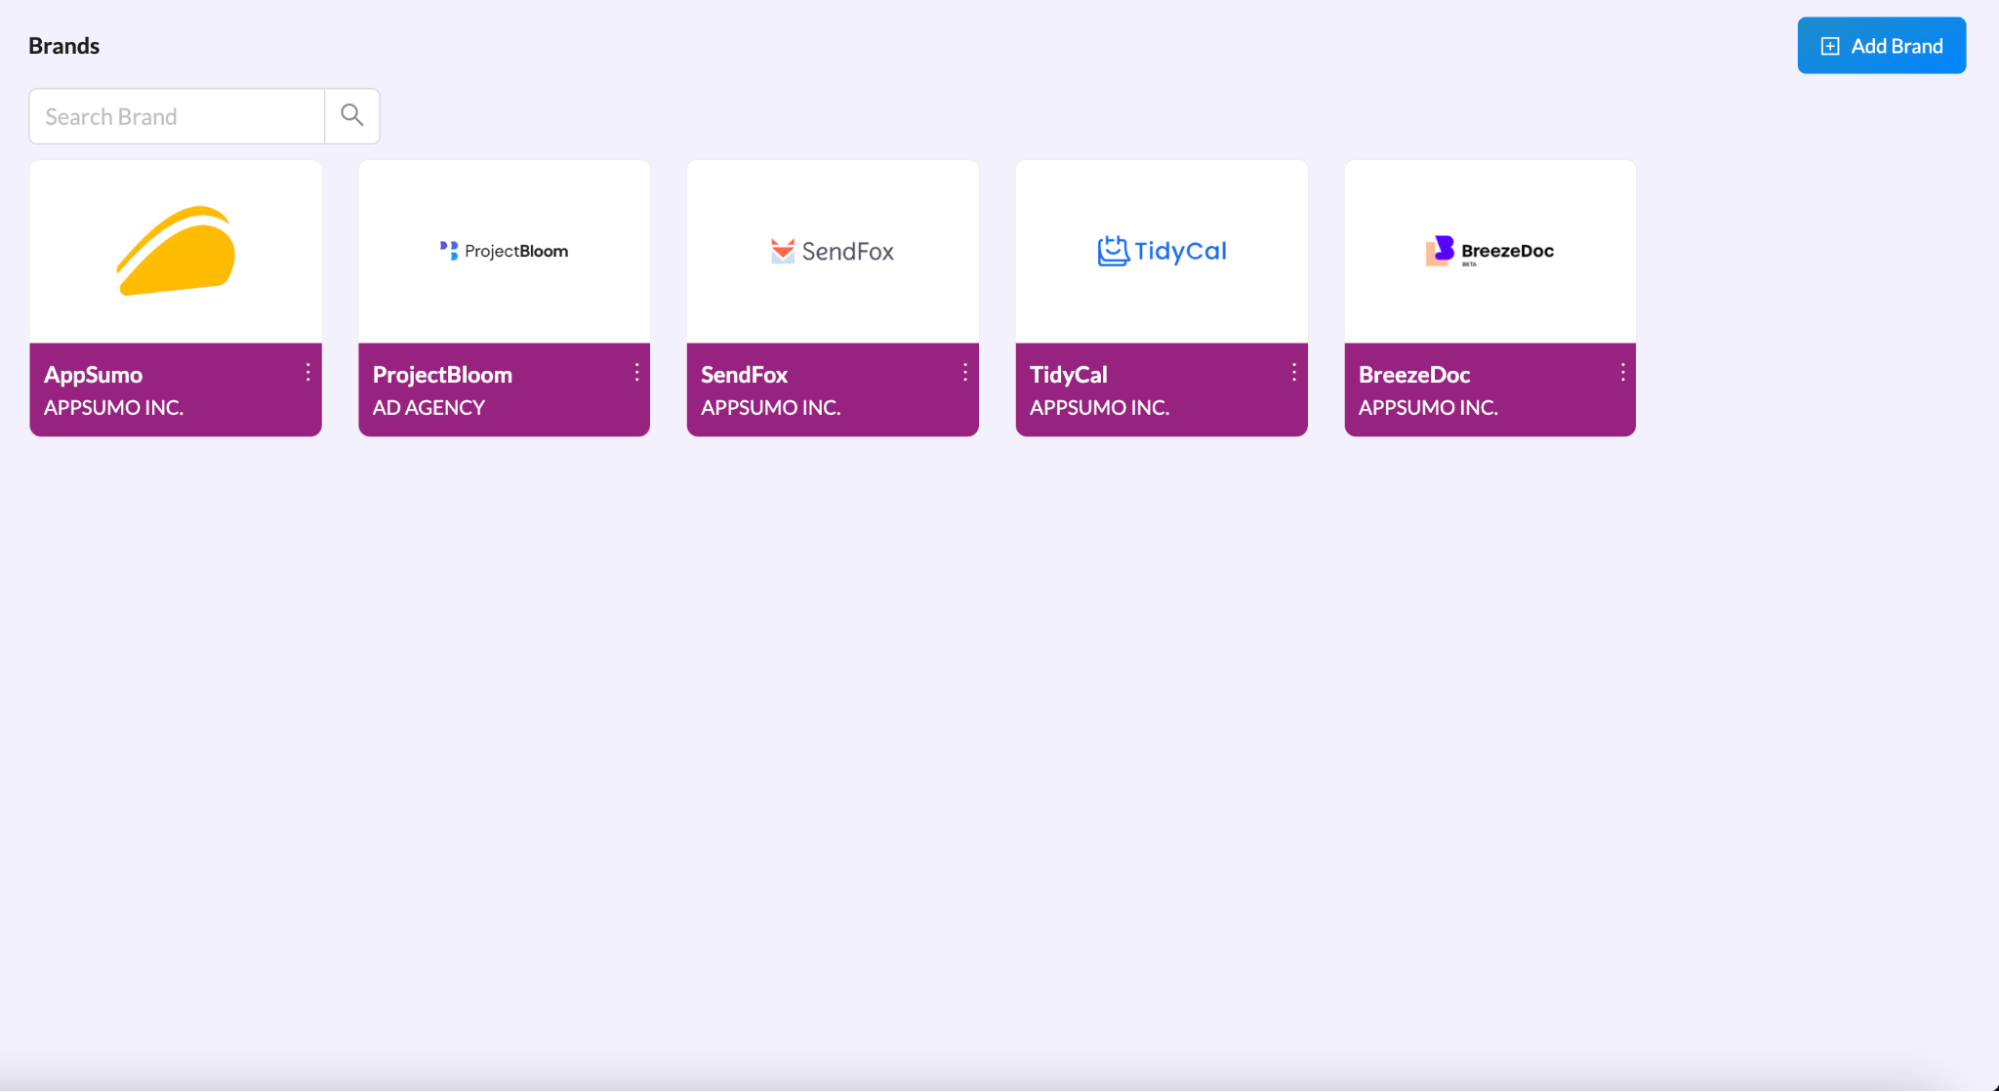The width and height of the screenshot is (1999, 1092).
Task: Select the AppSumo brand name label
Action: pos(93,374)
